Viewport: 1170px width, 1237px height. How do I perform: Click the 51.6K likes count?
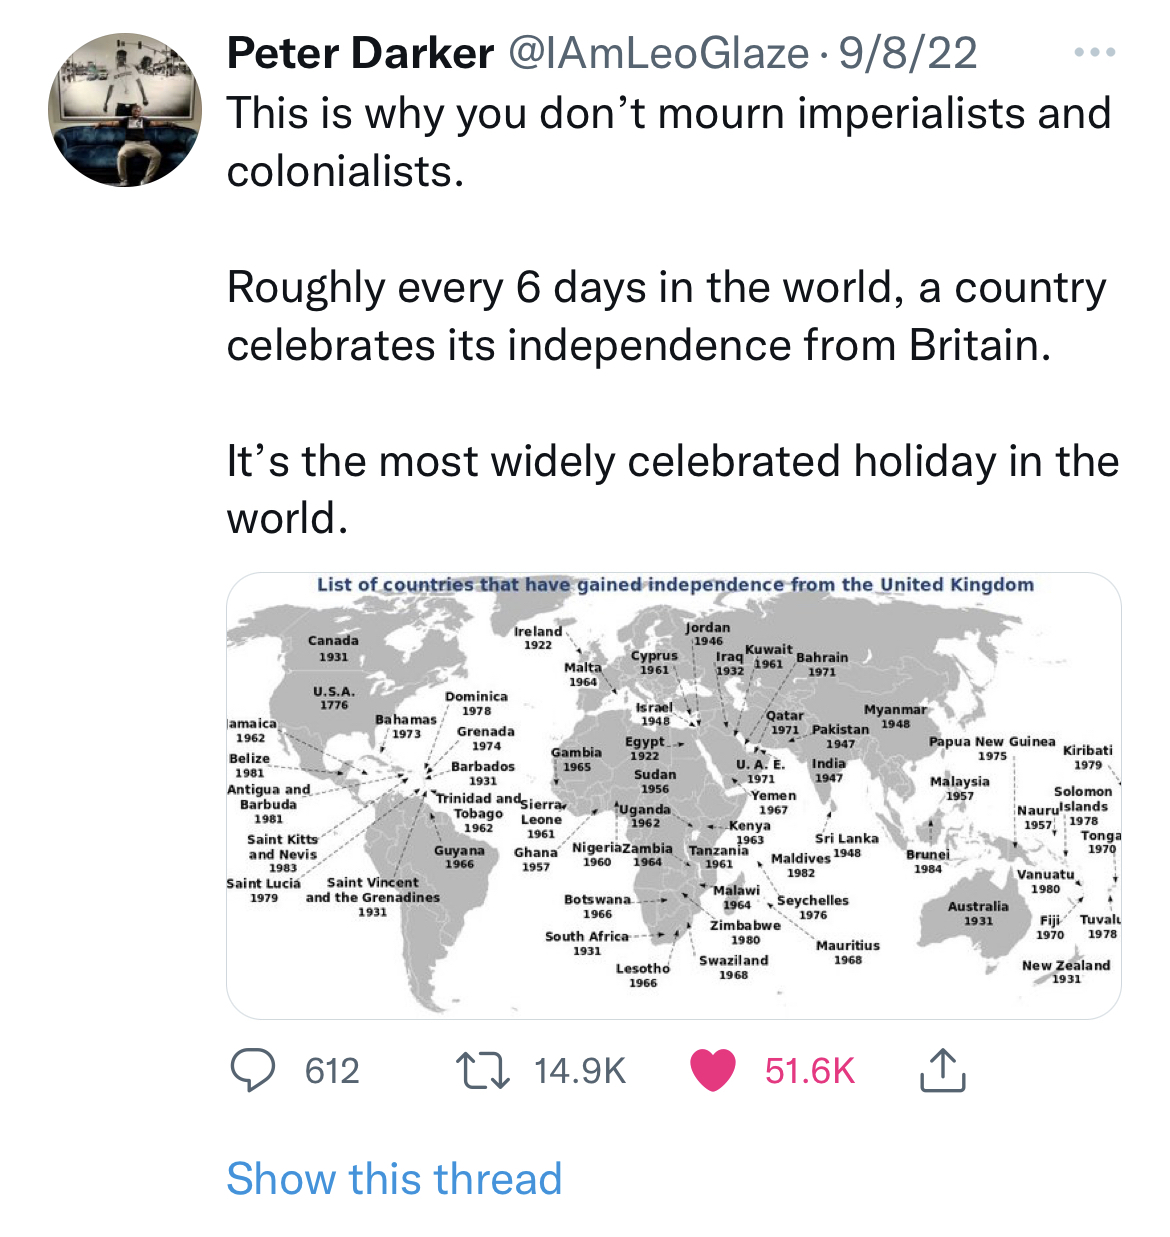click(x=810, y=1071)
